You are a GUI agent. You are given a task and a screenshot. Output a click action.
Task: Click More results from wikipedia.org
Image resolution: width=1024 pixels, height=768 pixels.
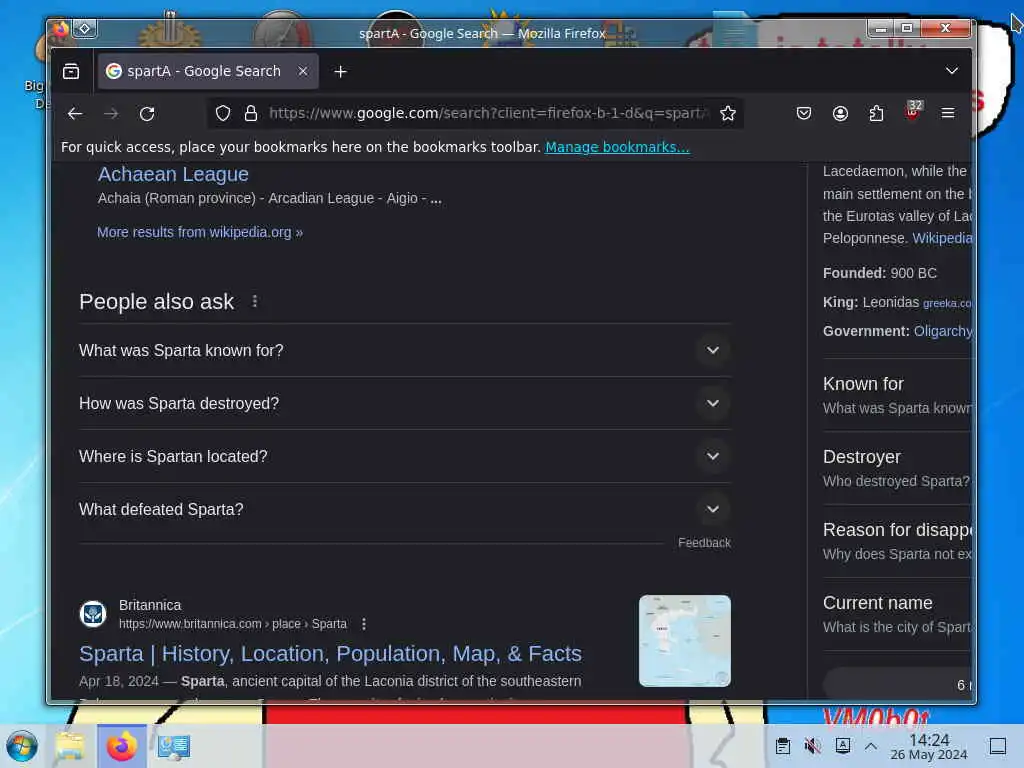[x=200, y=232]
